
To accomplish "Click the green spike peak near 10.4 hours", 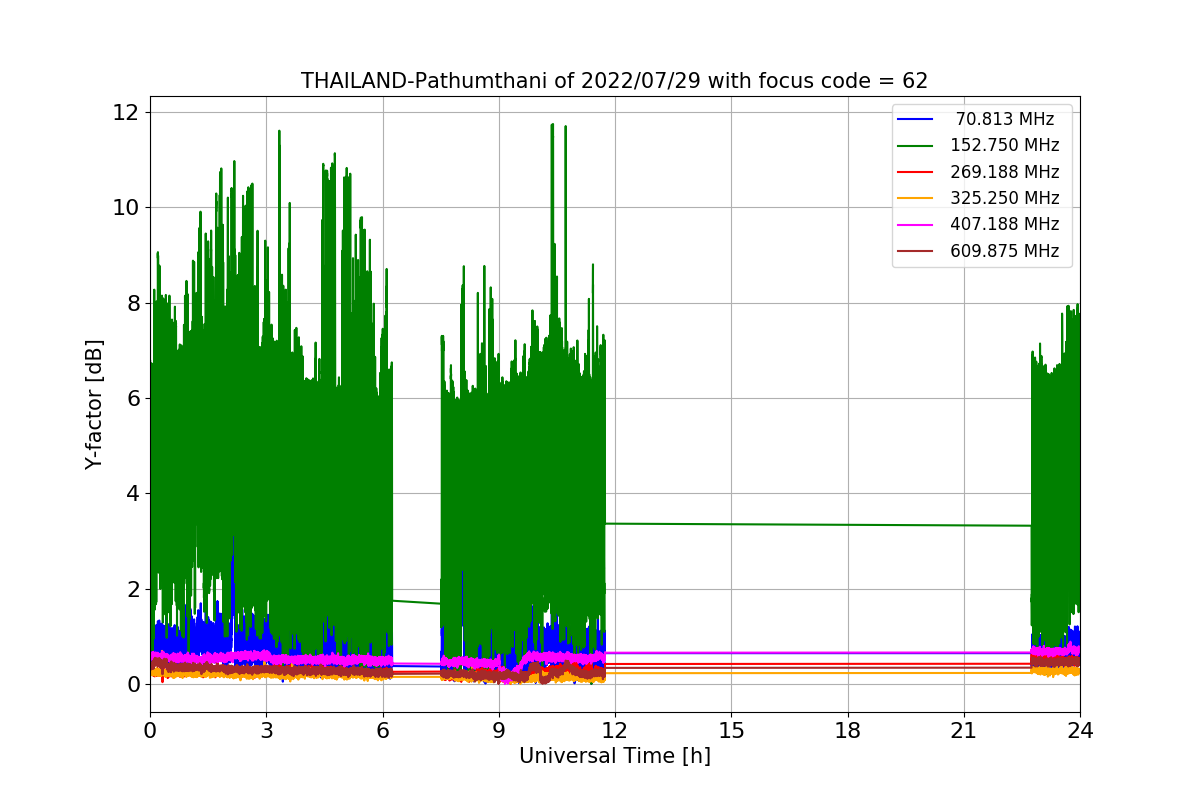I will point(552,126).
